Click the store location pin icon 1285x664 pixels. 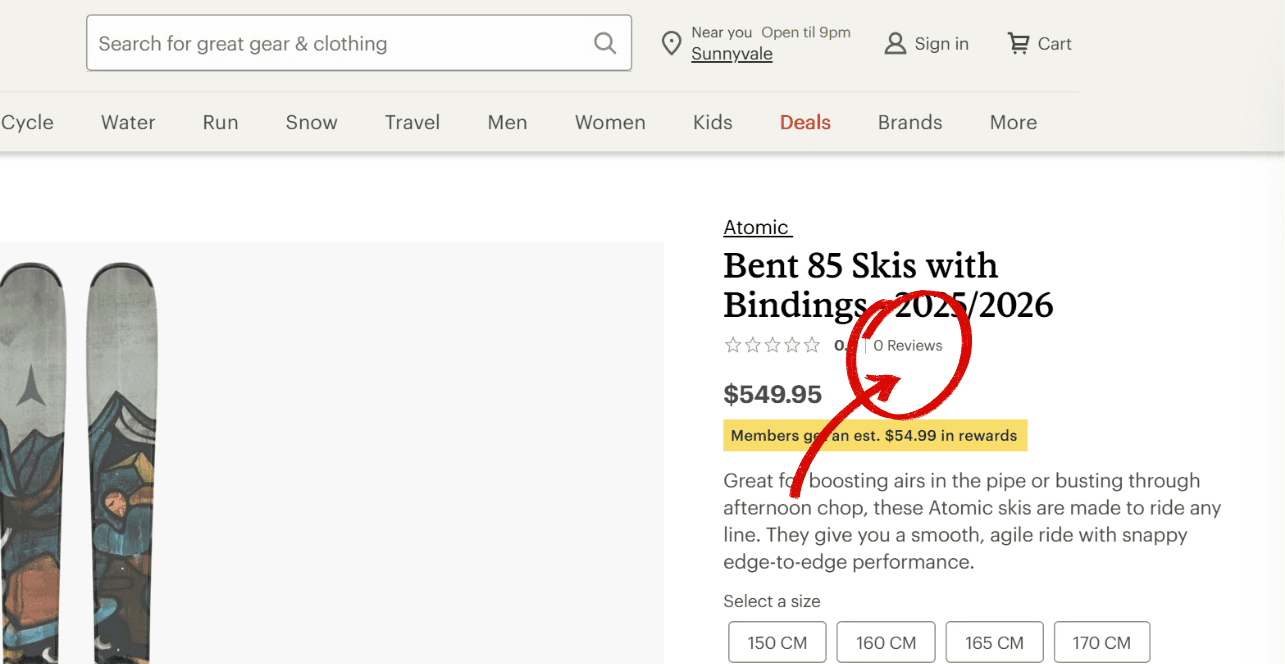coord(672,44)
